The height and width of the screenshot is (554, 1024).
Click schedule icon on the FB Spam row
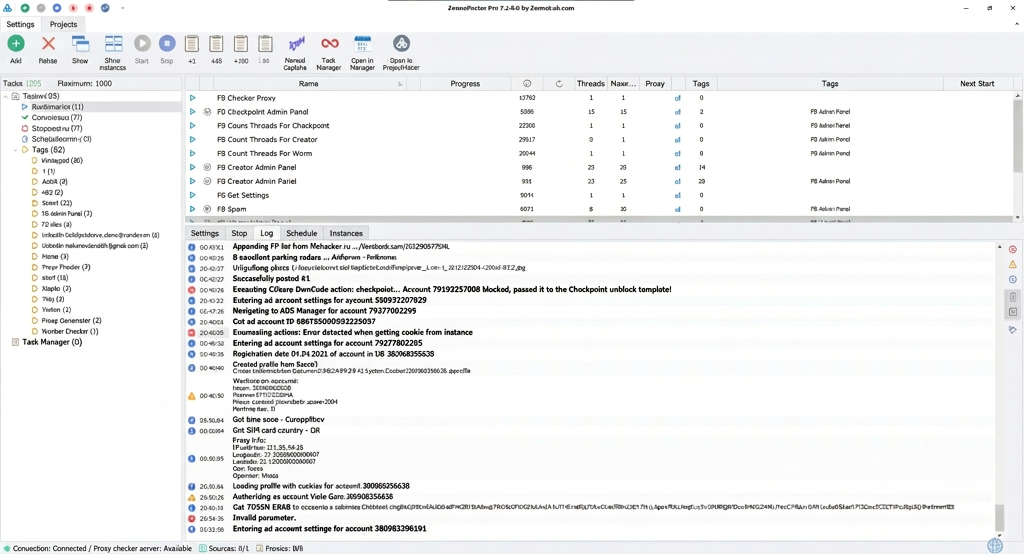coord(207,209)
